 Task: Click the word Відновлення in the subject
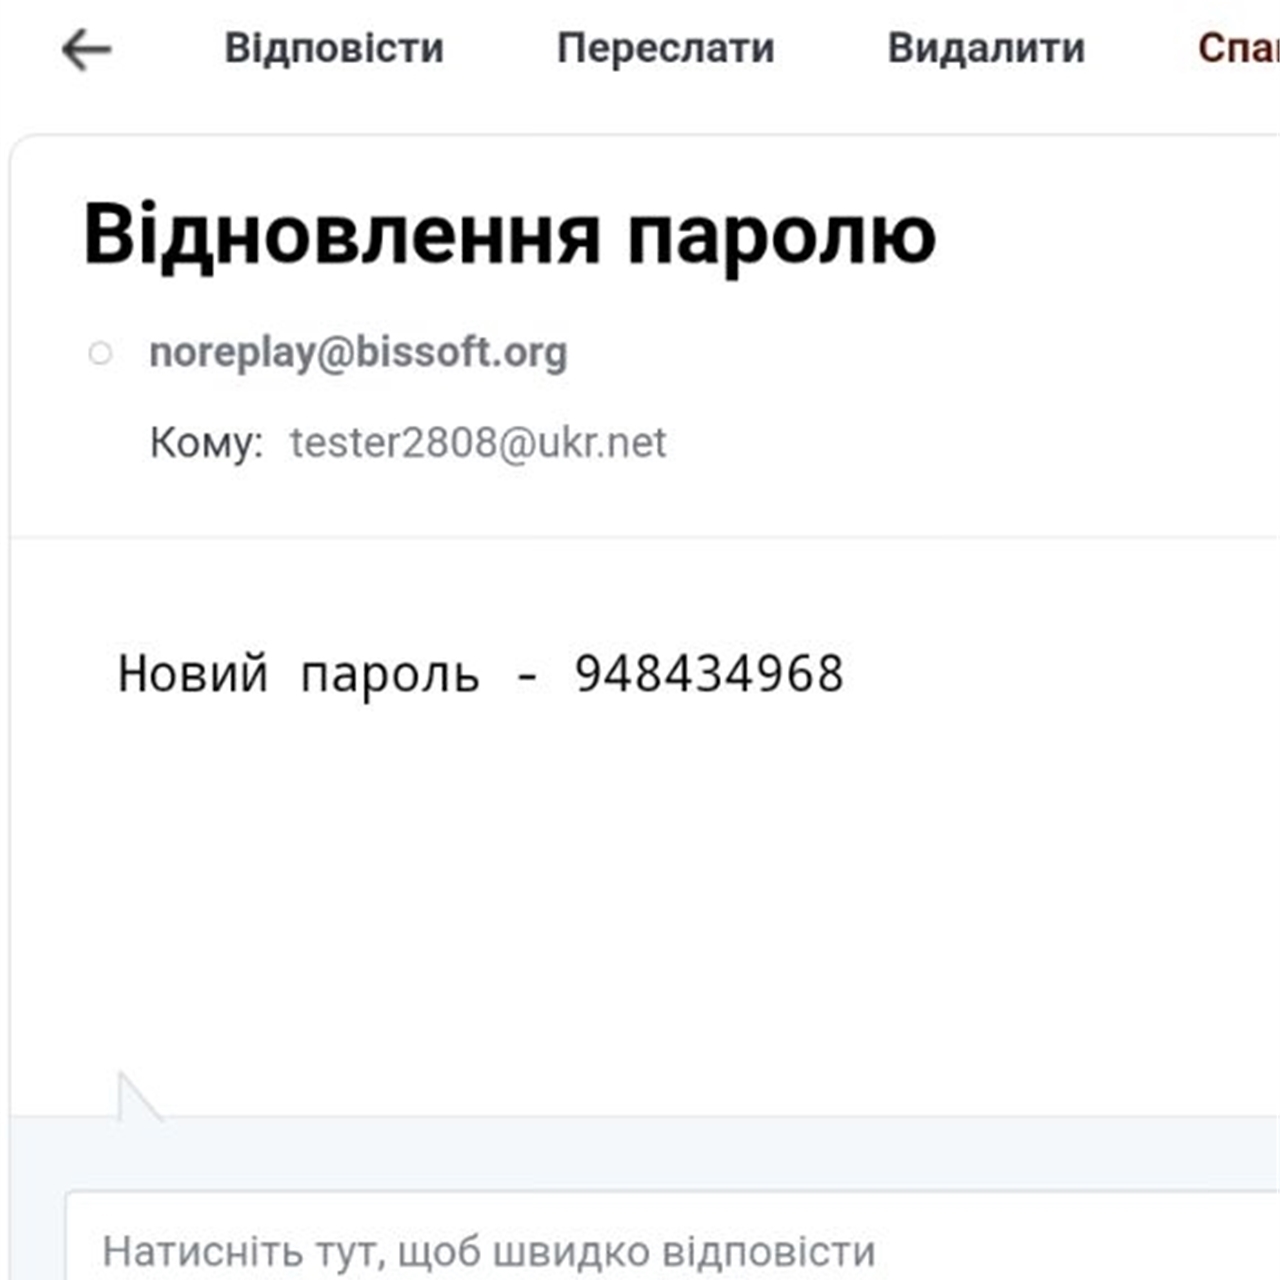tap(342, 236)
